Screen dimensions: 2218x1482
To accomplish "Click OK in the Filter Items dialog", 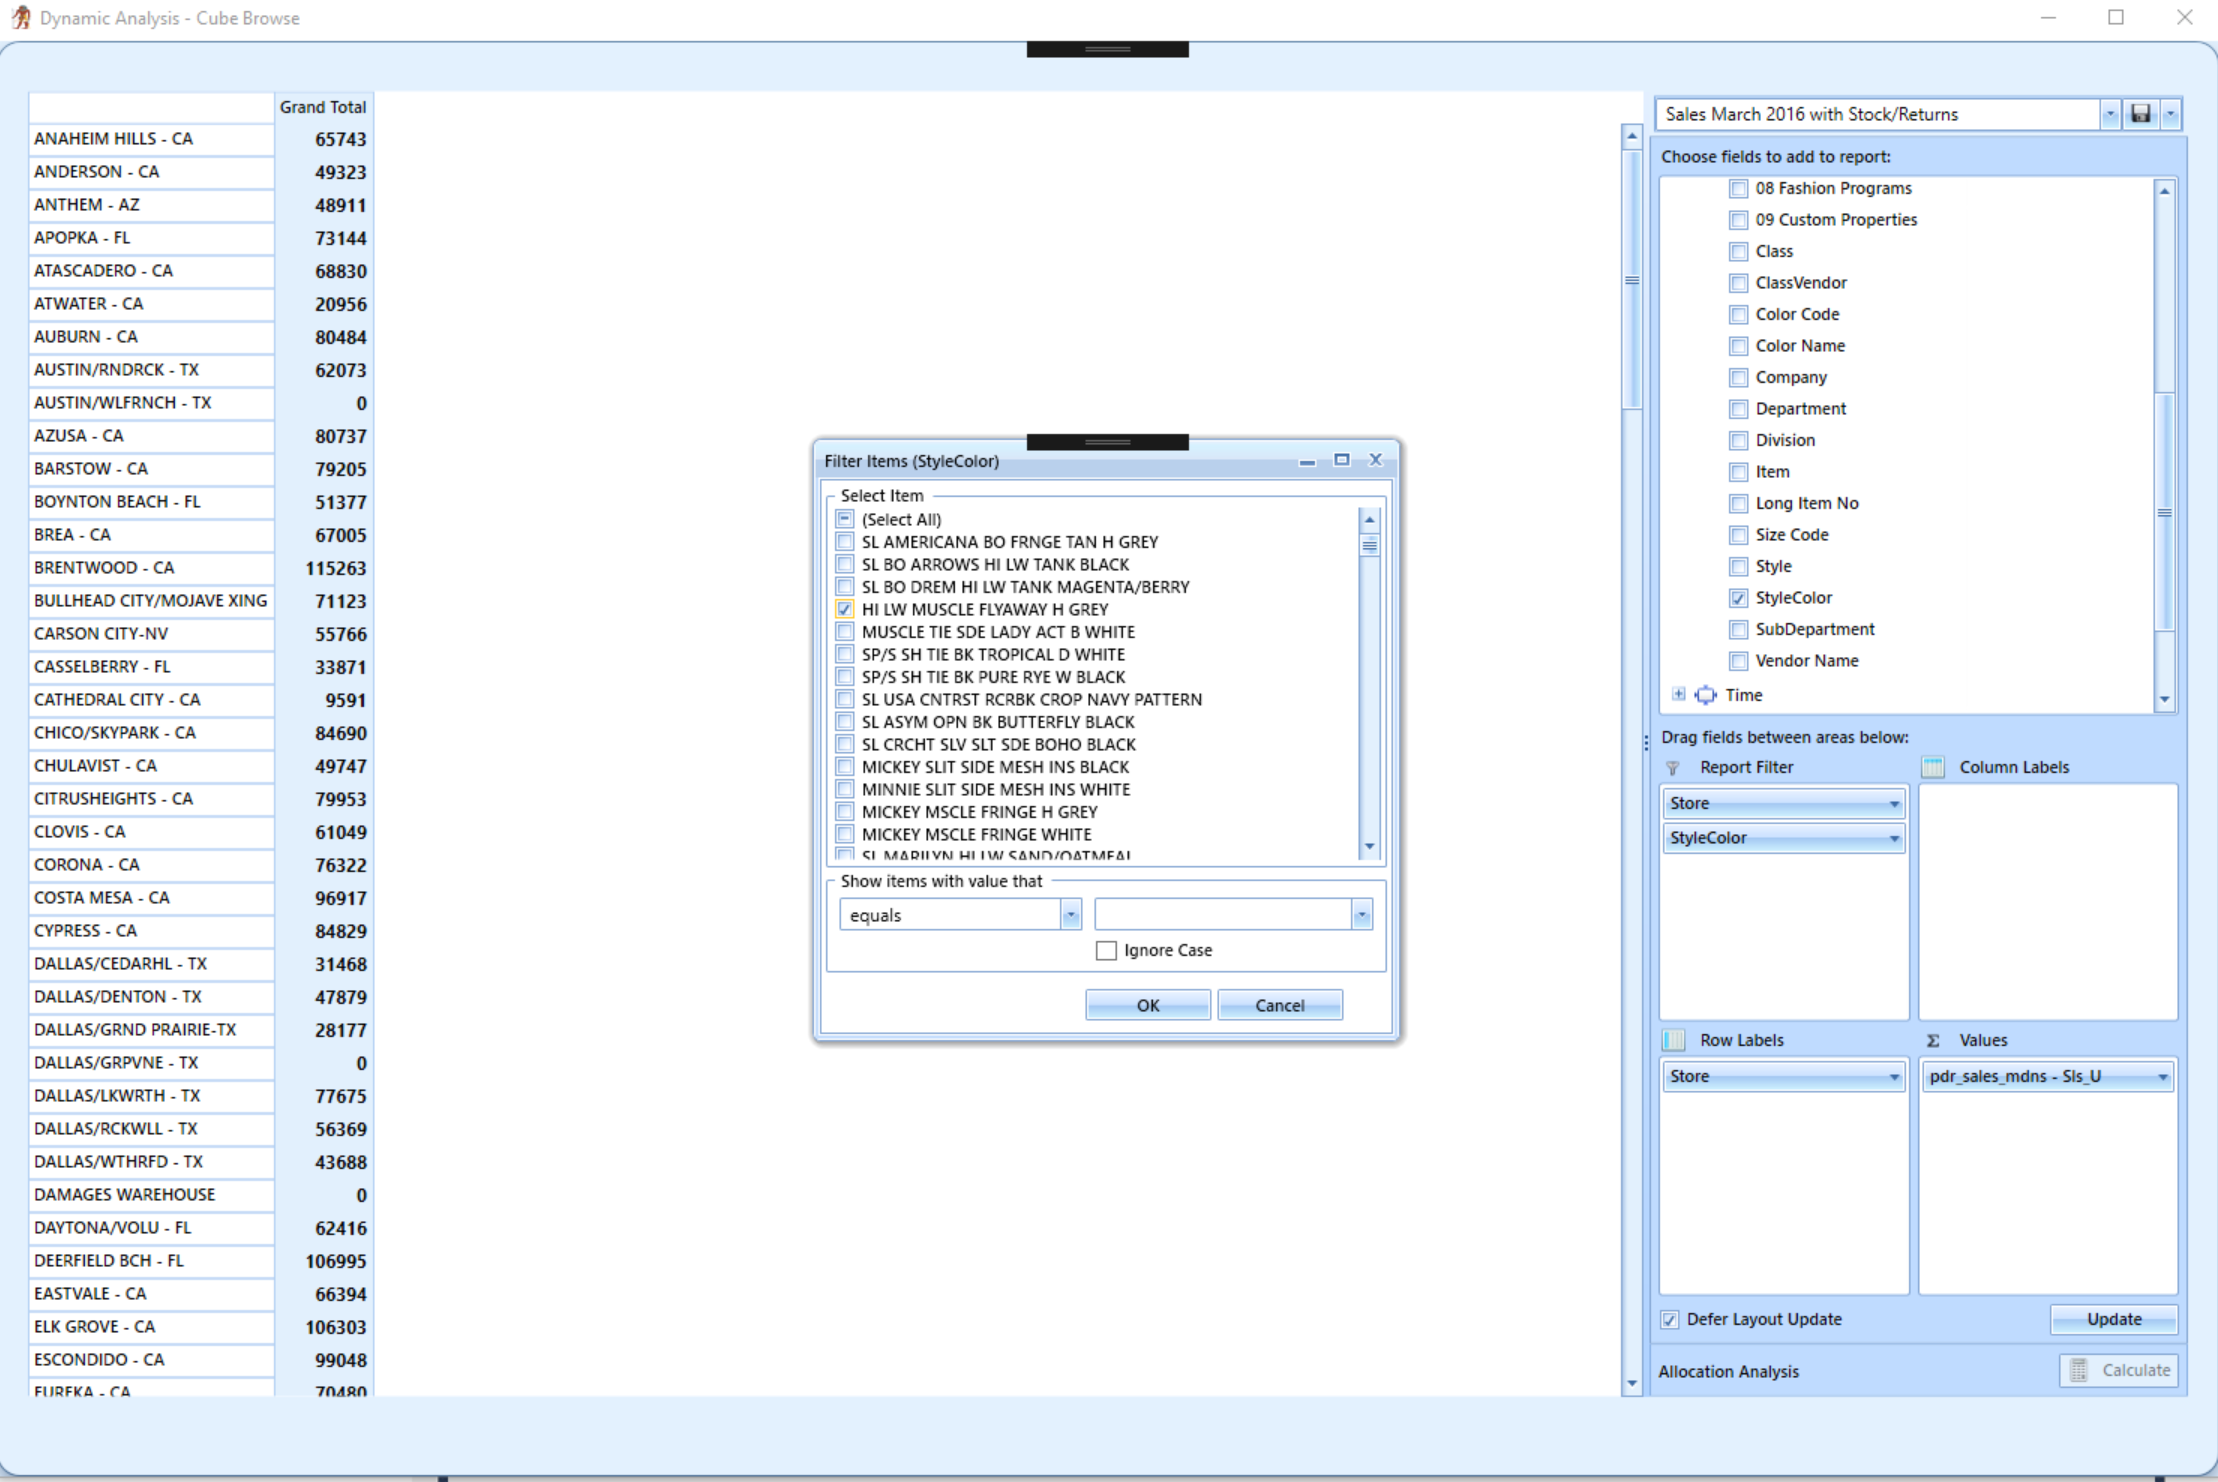I will (1147, 1005).
